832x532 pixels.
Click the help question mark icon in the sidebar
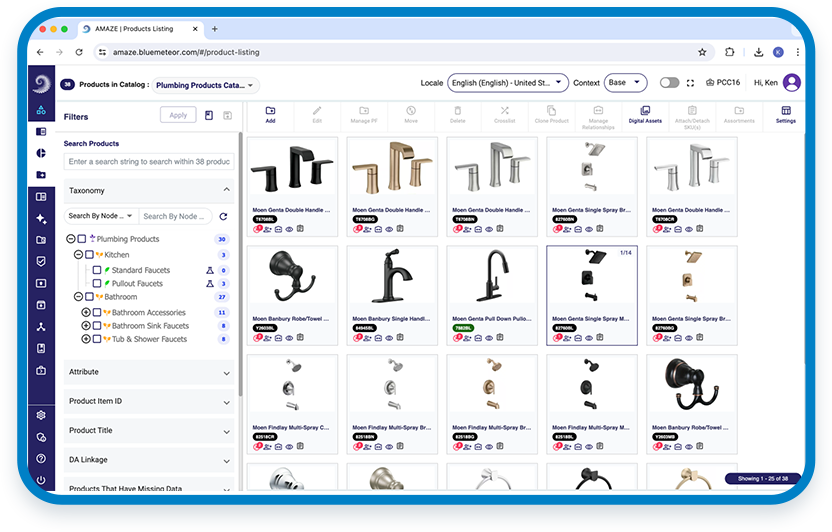click(x=41, y=459)
